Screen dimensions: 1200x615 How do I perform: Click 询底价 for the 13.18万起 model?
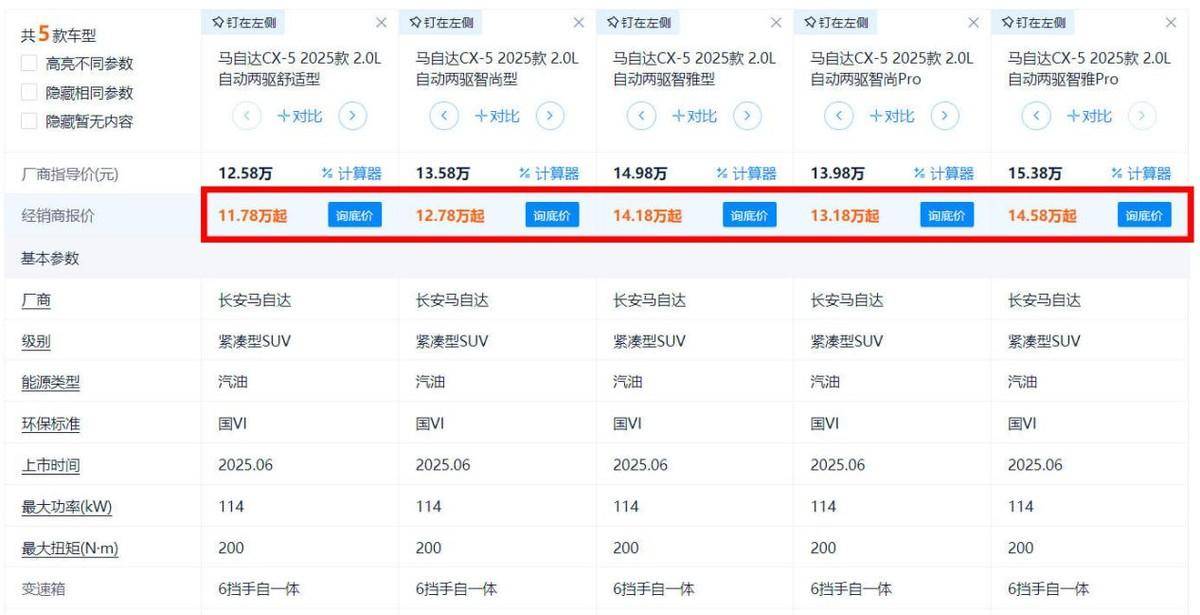click(x=947, y=215)
